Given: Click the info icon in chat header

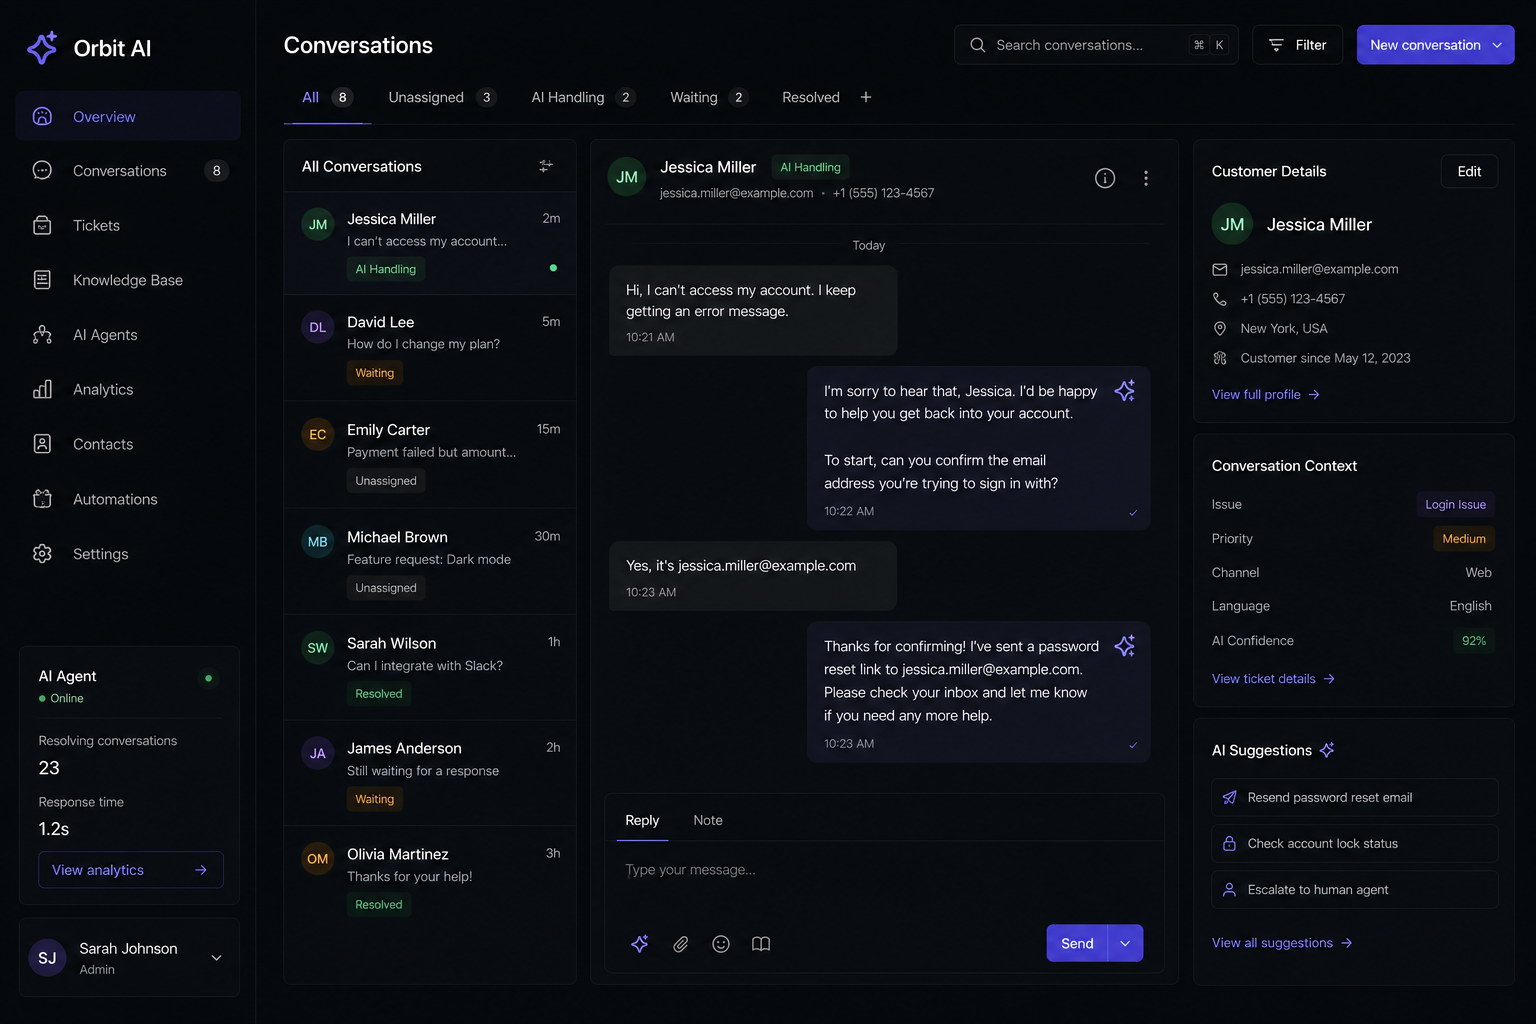Looking at the screenshot, I should click(x=1105, y=178).
